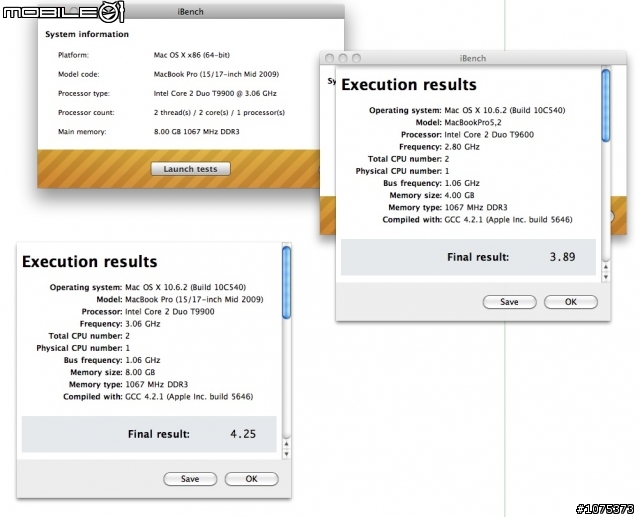Click scrollbar thumb in 3.89 results dialog

[x=606, y=106]
